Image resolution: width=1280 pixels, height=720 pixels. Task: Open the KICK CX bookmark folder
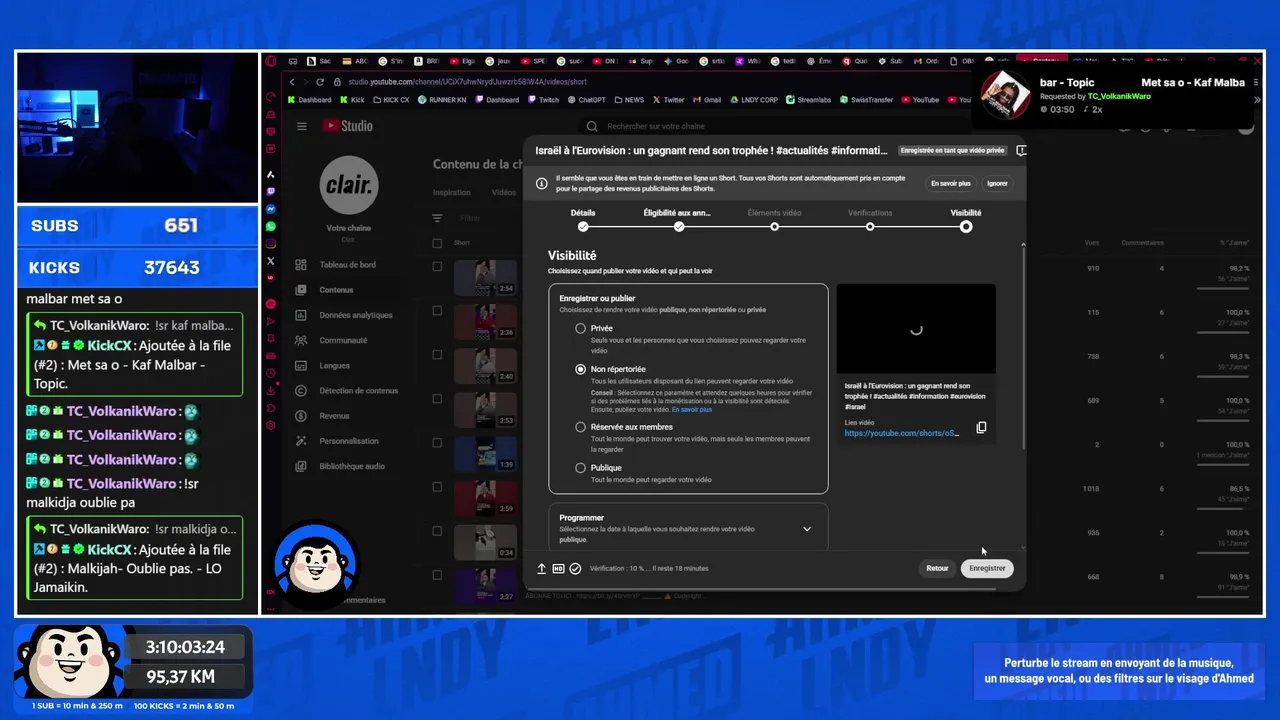(391, 100)
